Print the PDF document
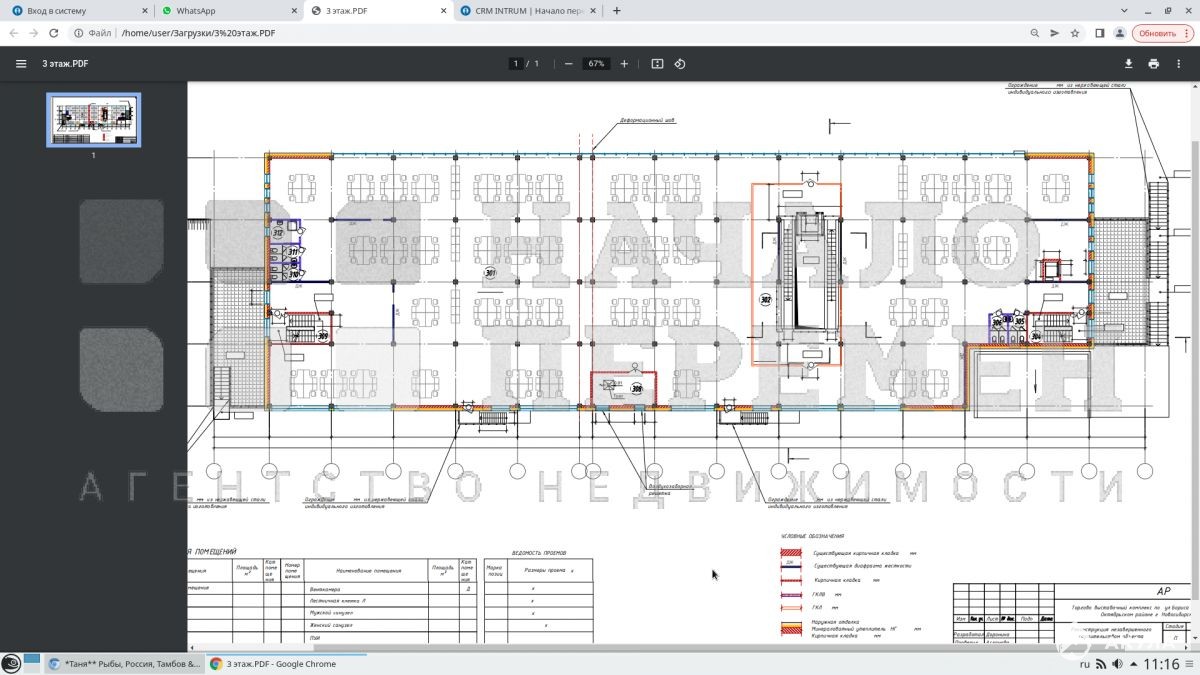The width and height of the screenshot is (1200, 675). 1153,63
